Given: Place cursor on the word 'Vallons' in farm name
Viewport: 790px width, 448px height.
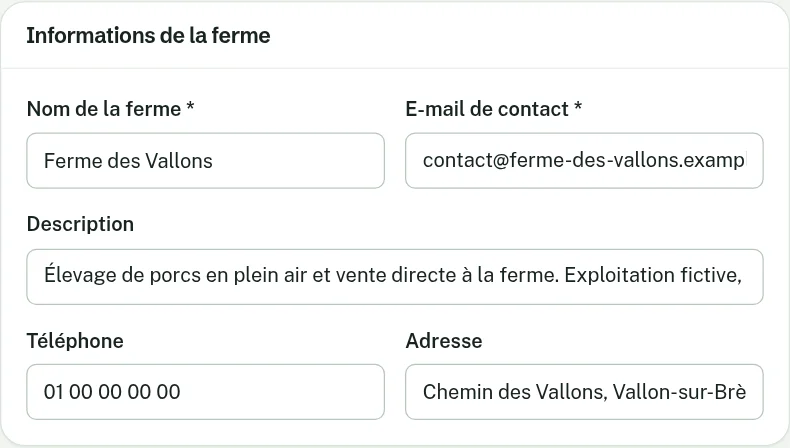Looking at the screenshot, I should 179,161.
